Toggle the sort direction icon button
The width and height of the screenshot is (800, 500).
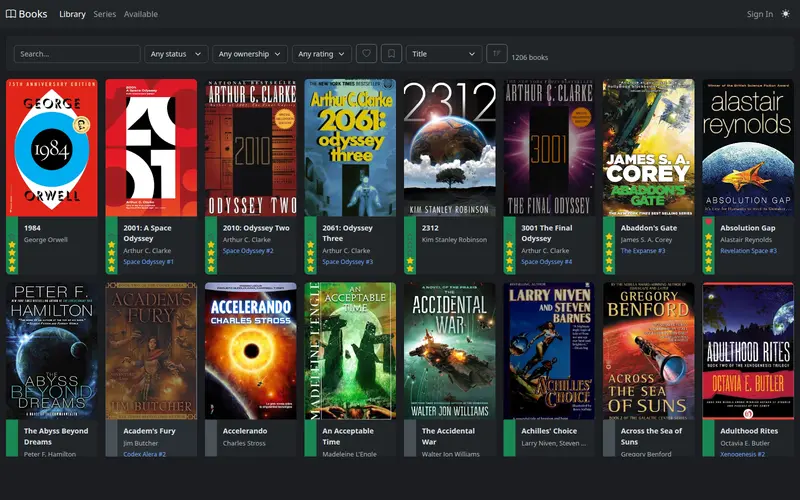(x=496, y=54)
